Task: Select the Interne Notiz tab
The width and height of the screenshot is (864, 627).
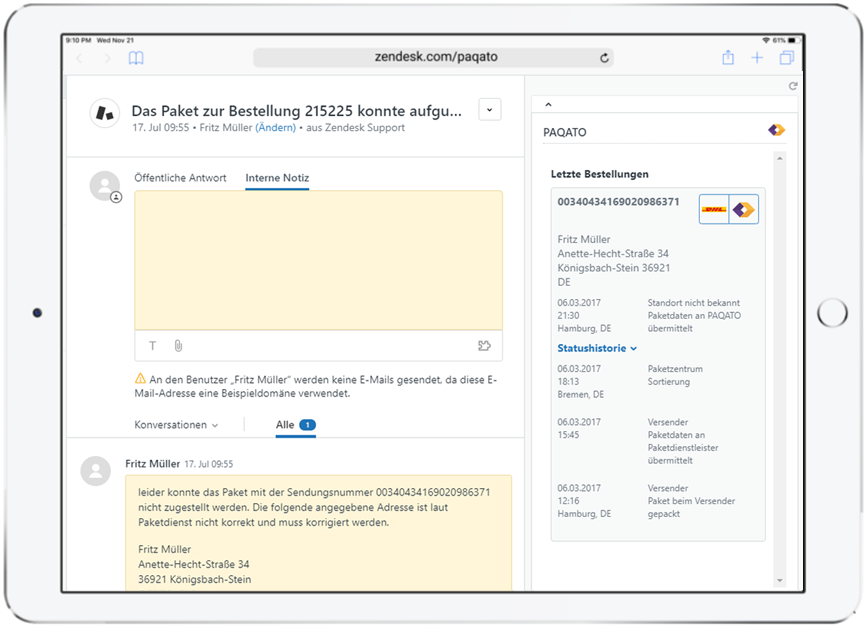Action: (277, 178)
